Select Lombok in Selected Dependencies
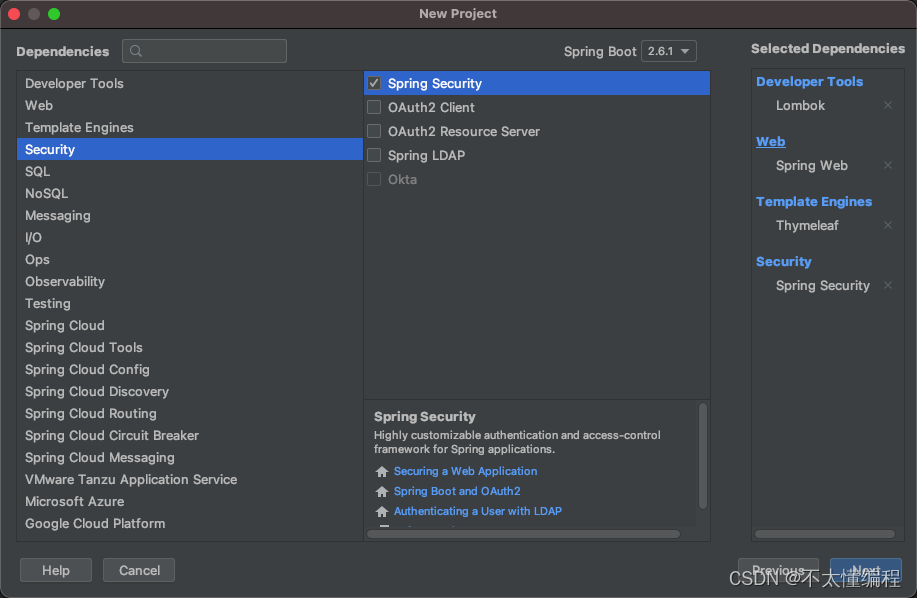The image size is (917, 598). tap(800, 105)
